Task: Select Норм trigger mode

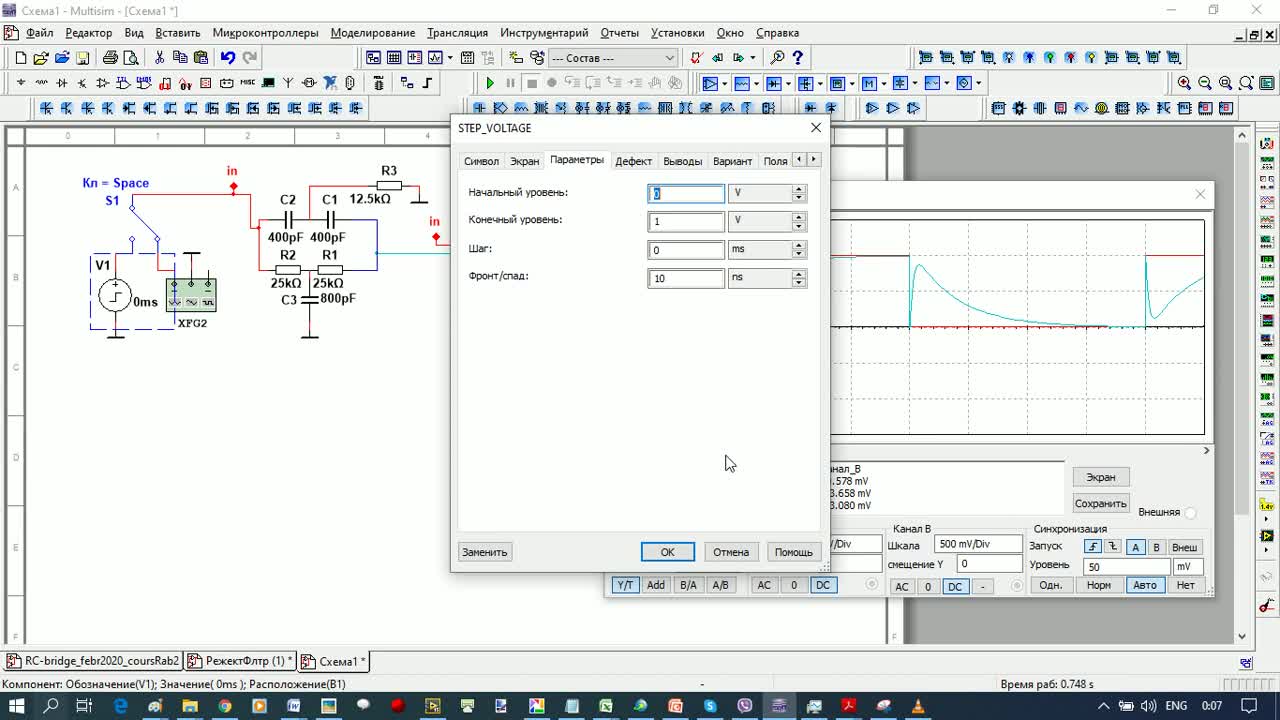Action: point(1098,585)
